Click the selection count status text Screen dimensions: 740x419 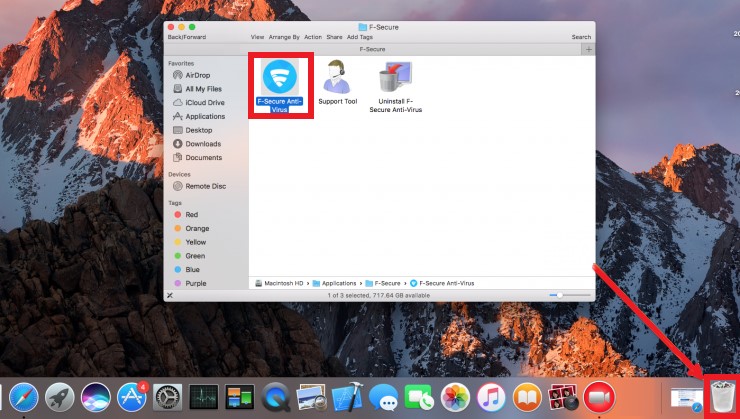(x=378, y=295)
